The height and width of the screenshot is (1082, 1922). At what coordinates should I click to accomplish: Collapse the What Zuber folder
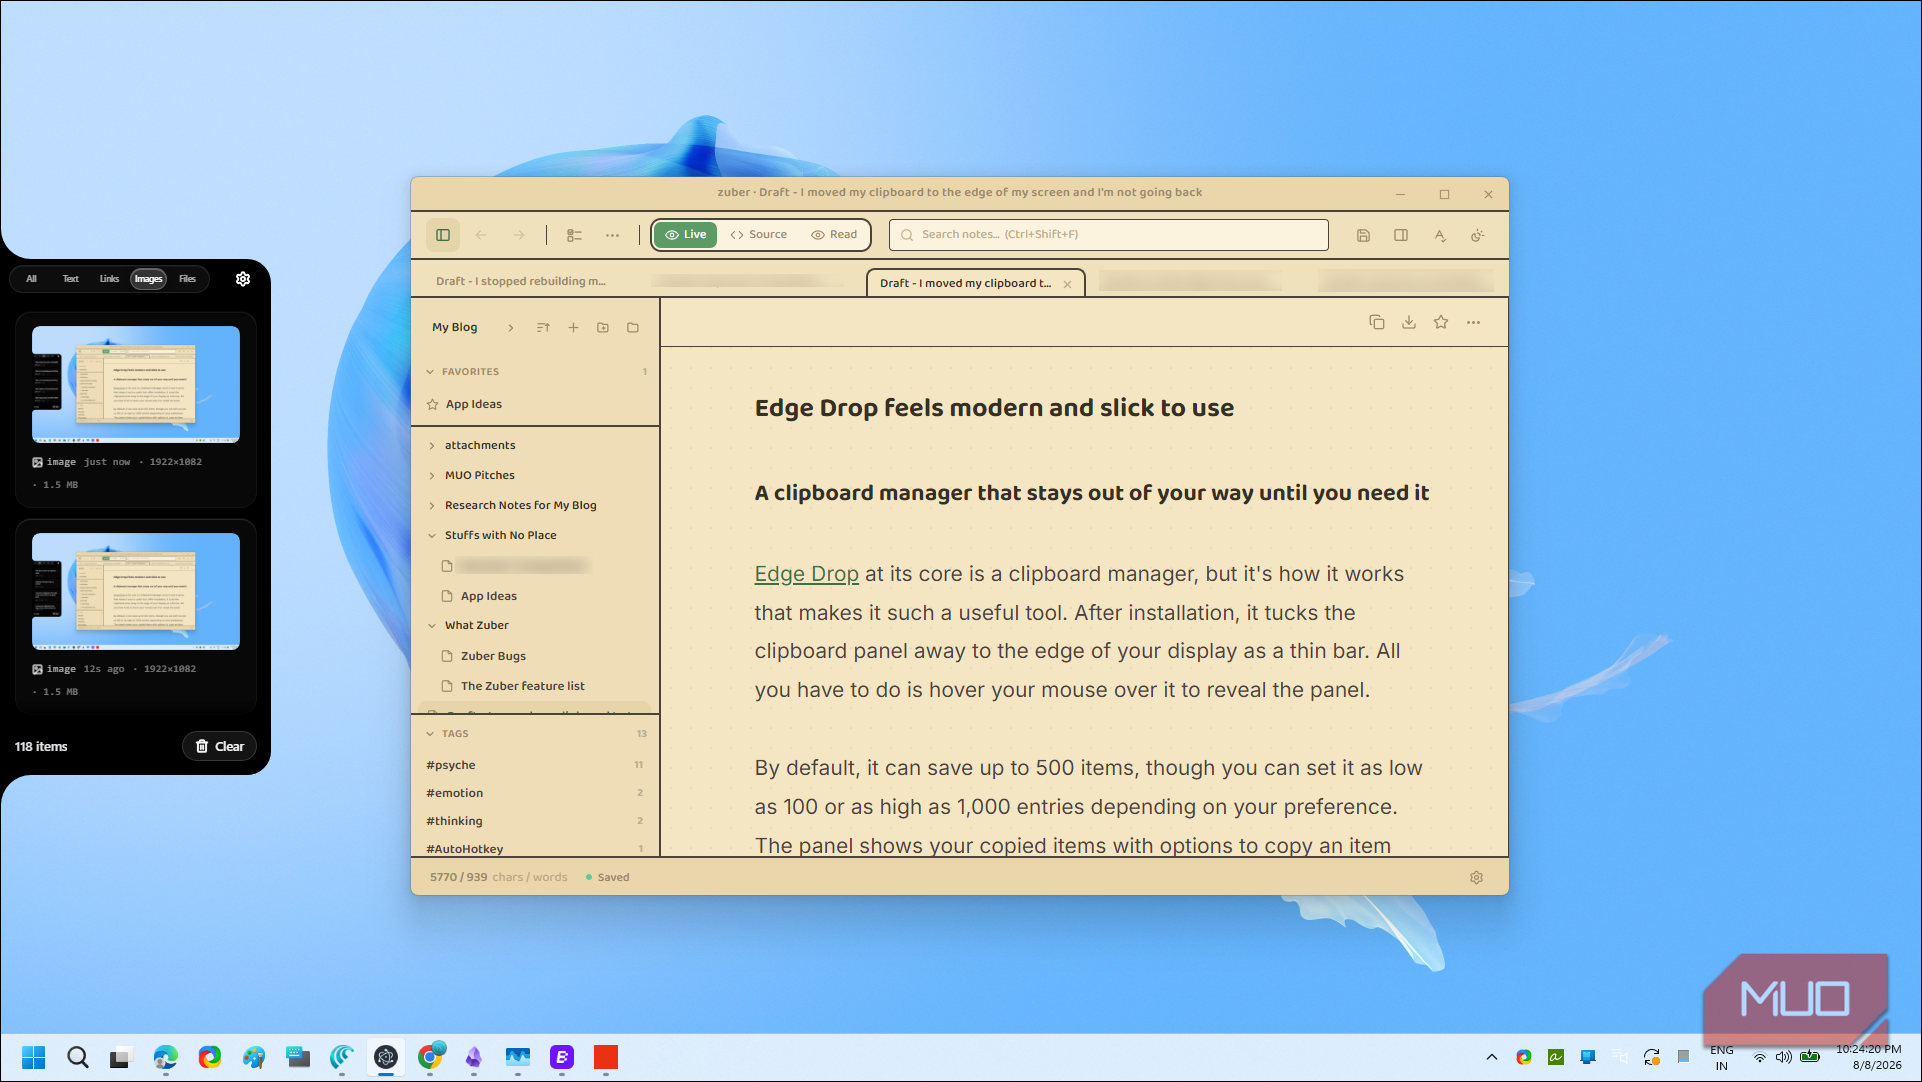432,626
